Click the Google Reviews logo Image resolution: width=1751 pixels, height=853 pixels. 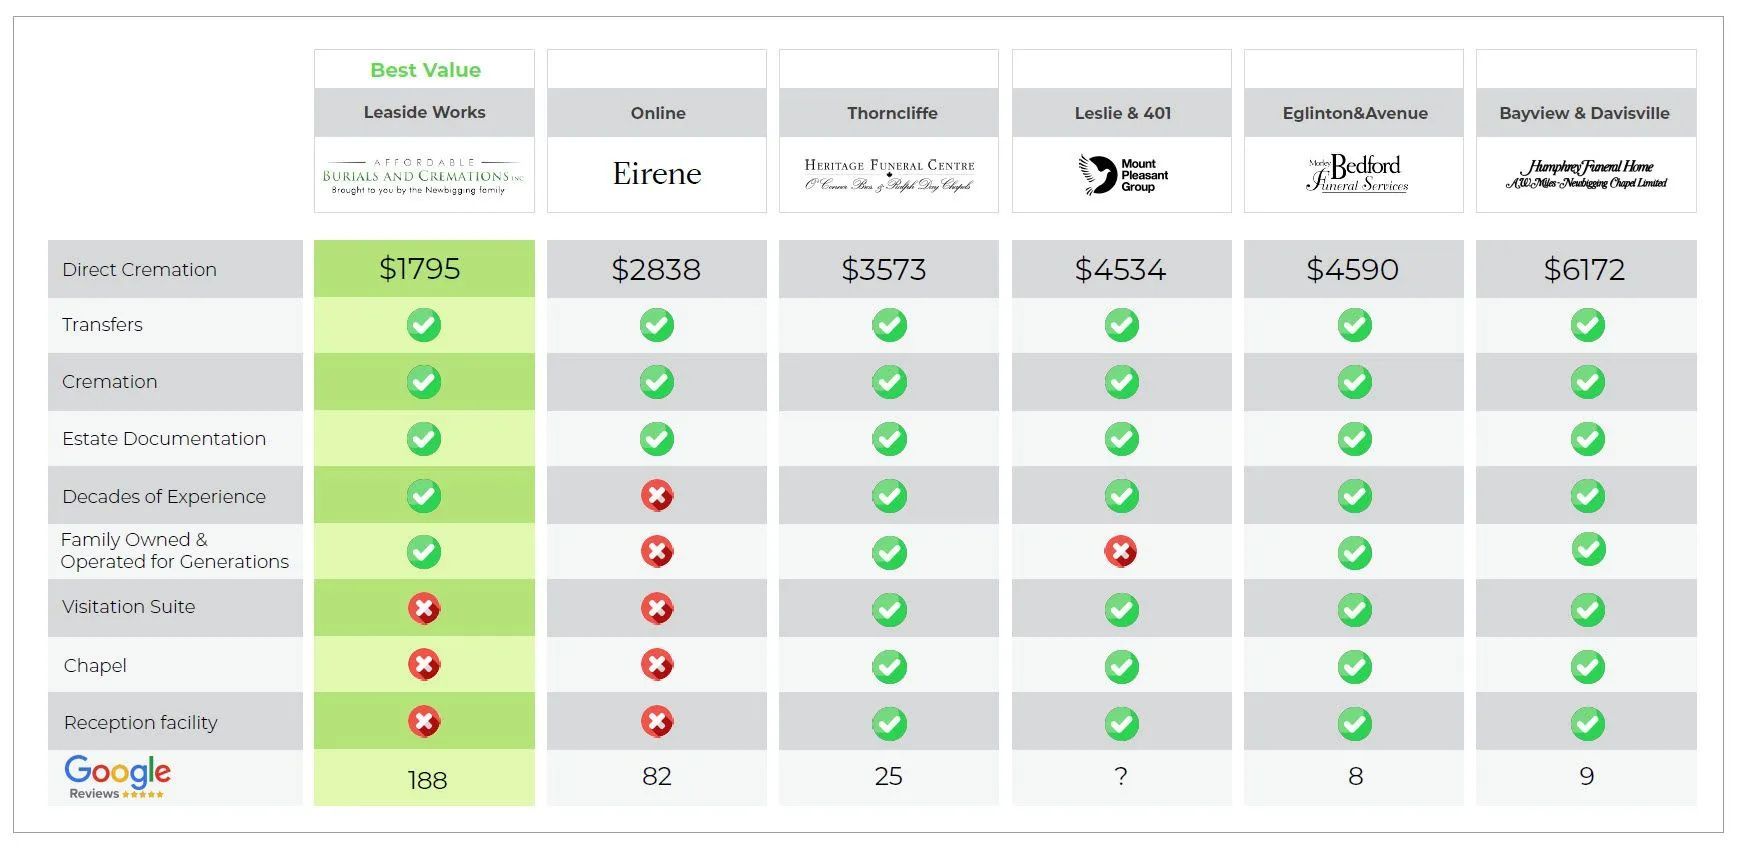[117, 777]
